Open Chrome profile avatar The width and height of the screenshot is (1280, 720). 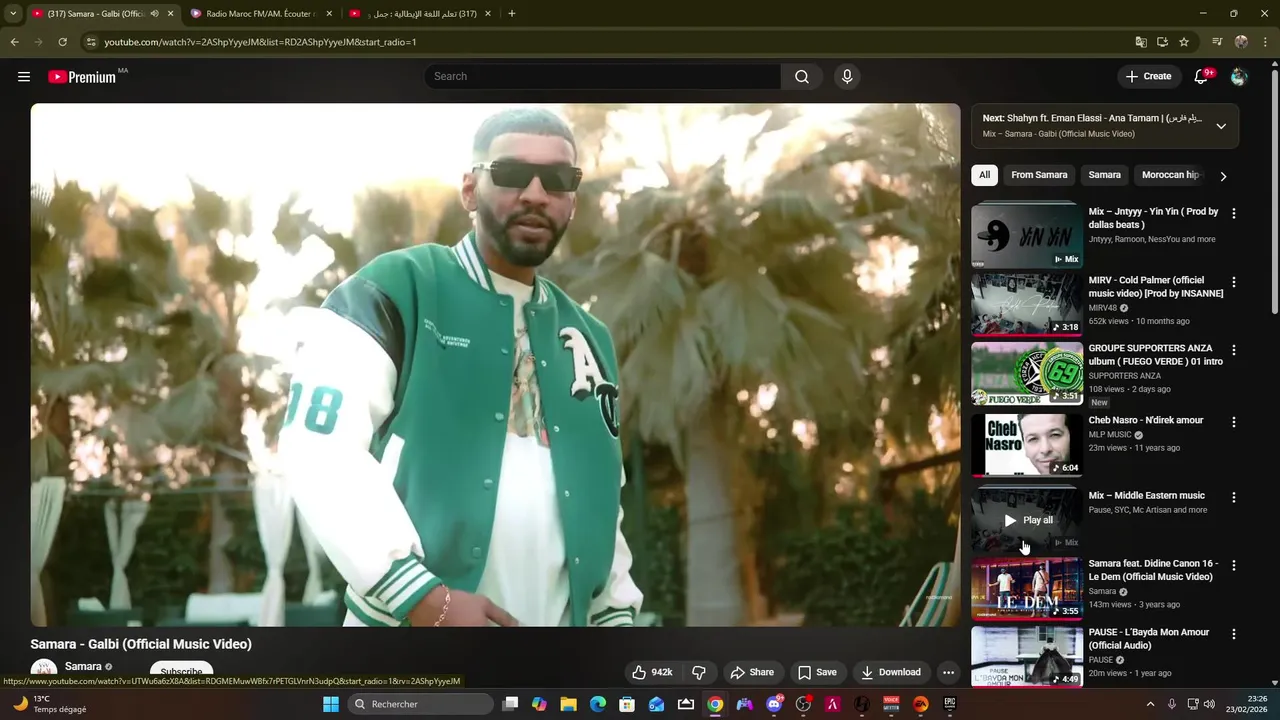pos(1241,42)
